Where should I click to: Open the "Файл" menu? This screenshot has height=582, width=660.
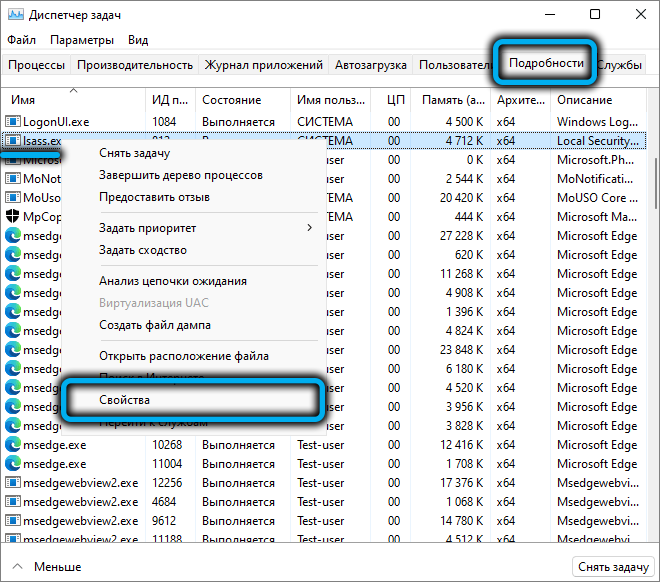pos(21,40)
